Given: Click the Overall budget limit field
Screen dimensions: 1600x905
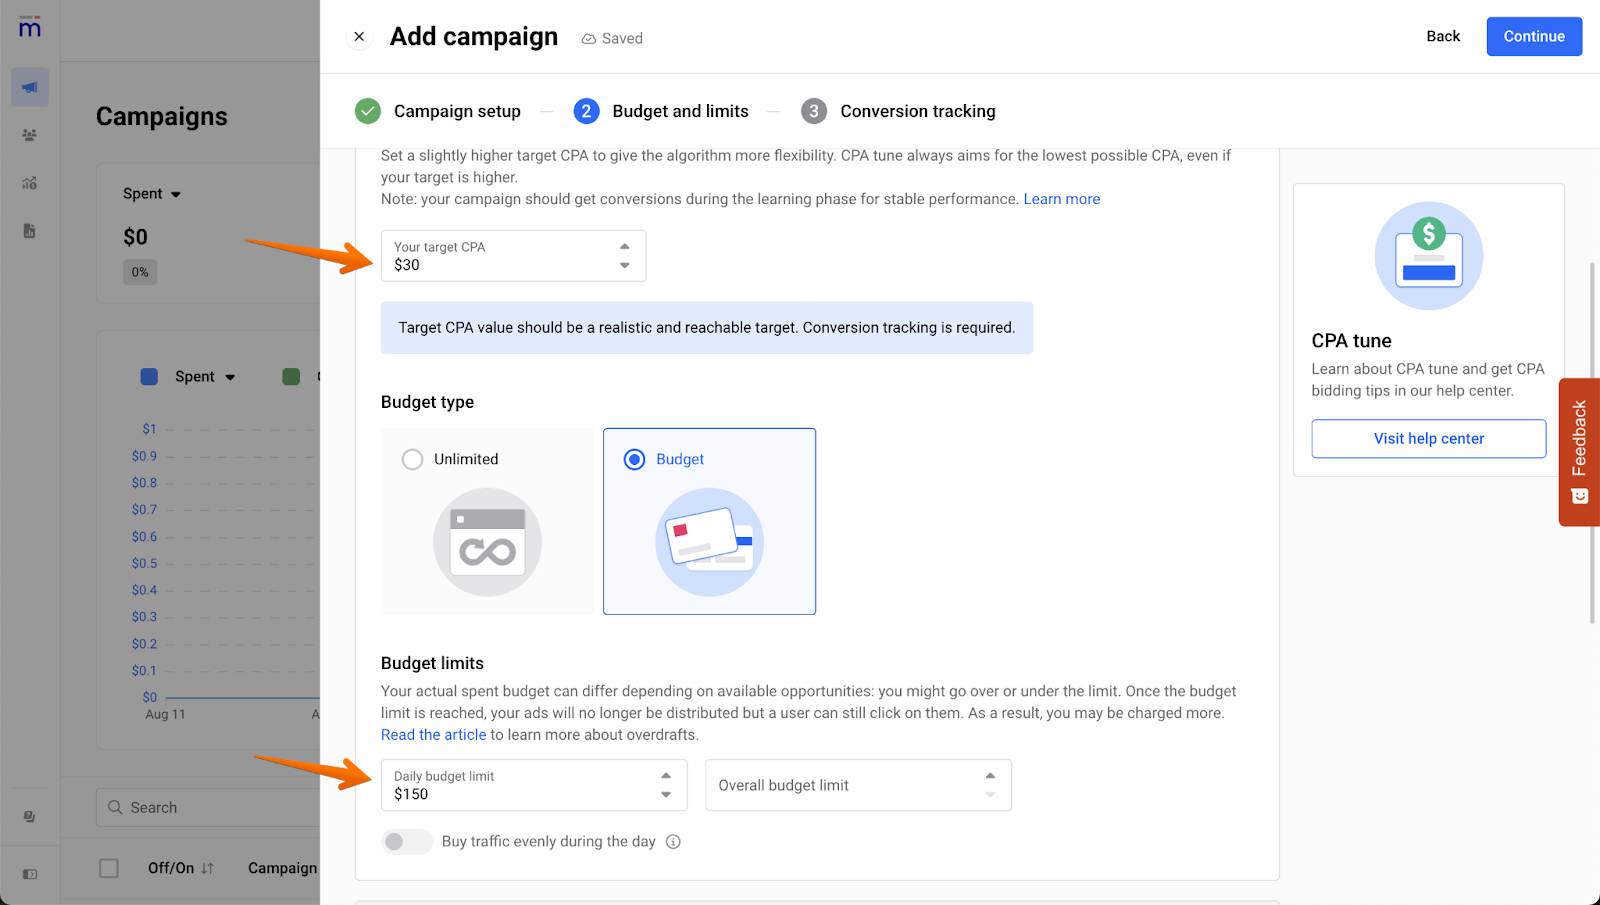Looking at the screenshot, I should coord(845,786).
